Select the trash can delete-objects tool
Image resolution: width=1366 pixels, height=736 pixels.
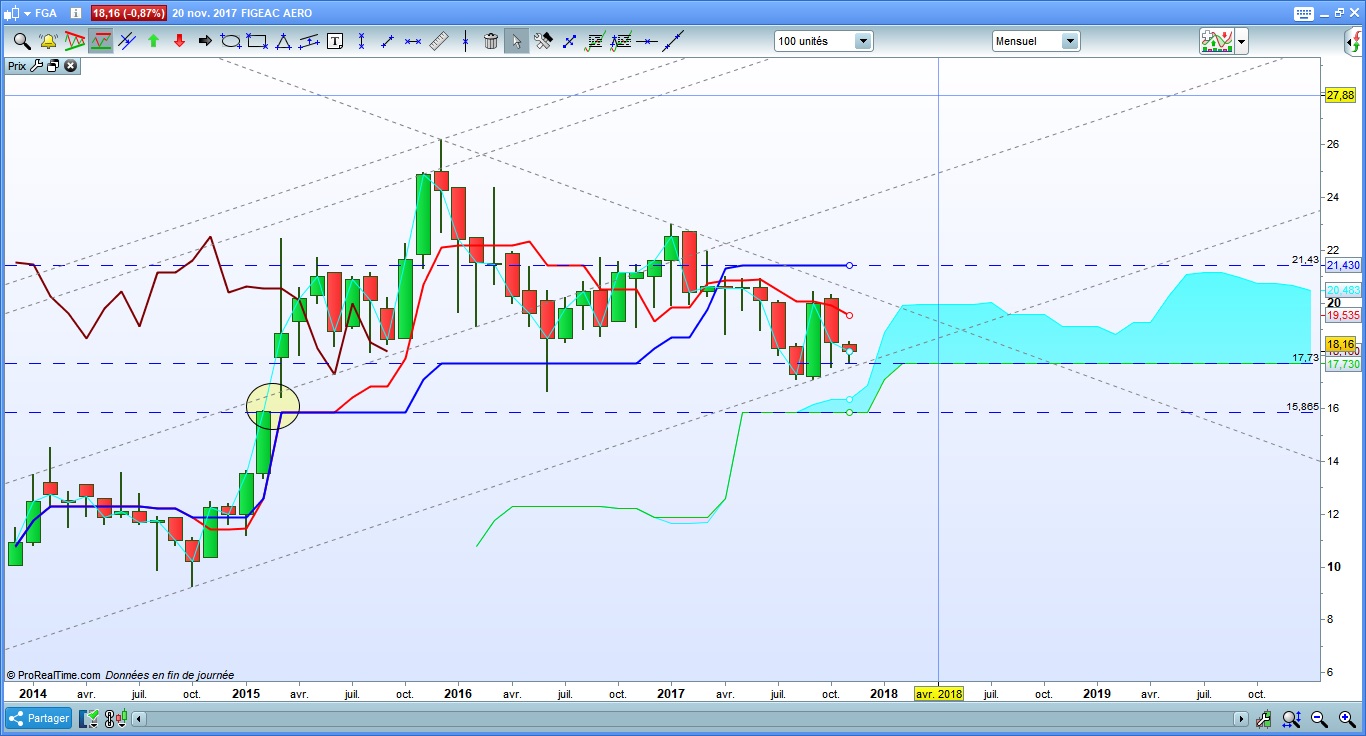tap(491, 41)
